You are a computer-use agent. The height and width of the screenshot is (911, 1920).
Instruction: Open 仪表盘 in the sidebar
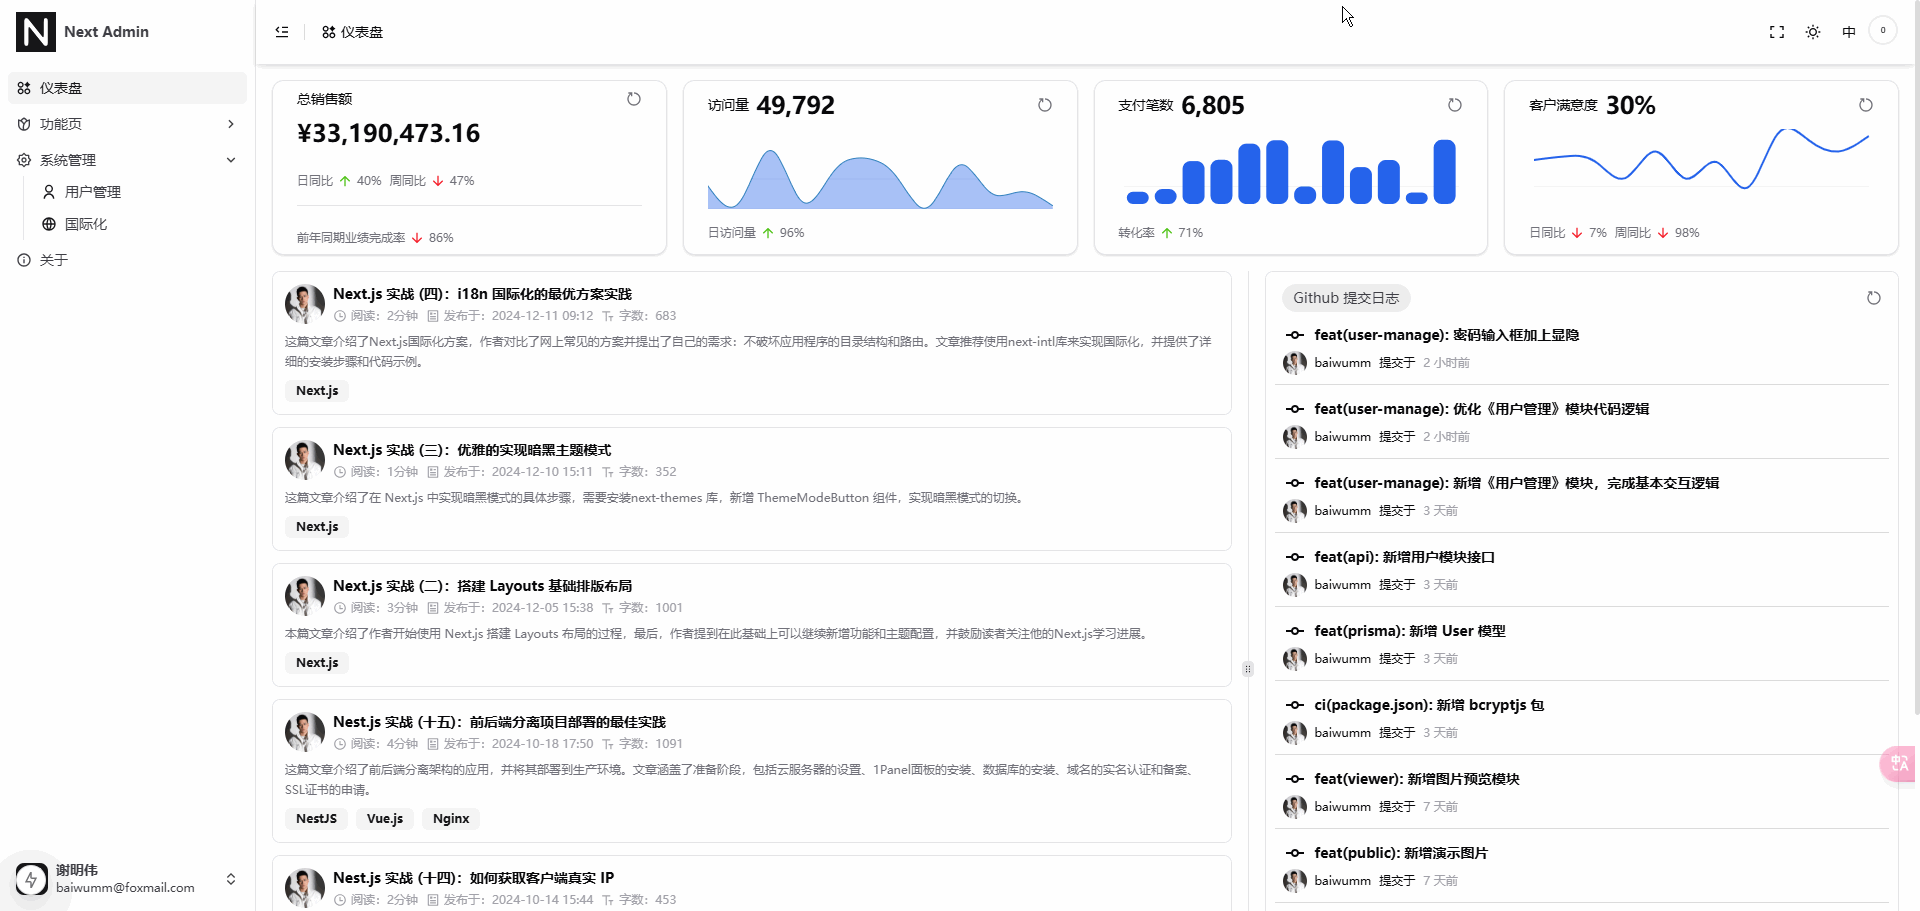click(x=128, y=88)
